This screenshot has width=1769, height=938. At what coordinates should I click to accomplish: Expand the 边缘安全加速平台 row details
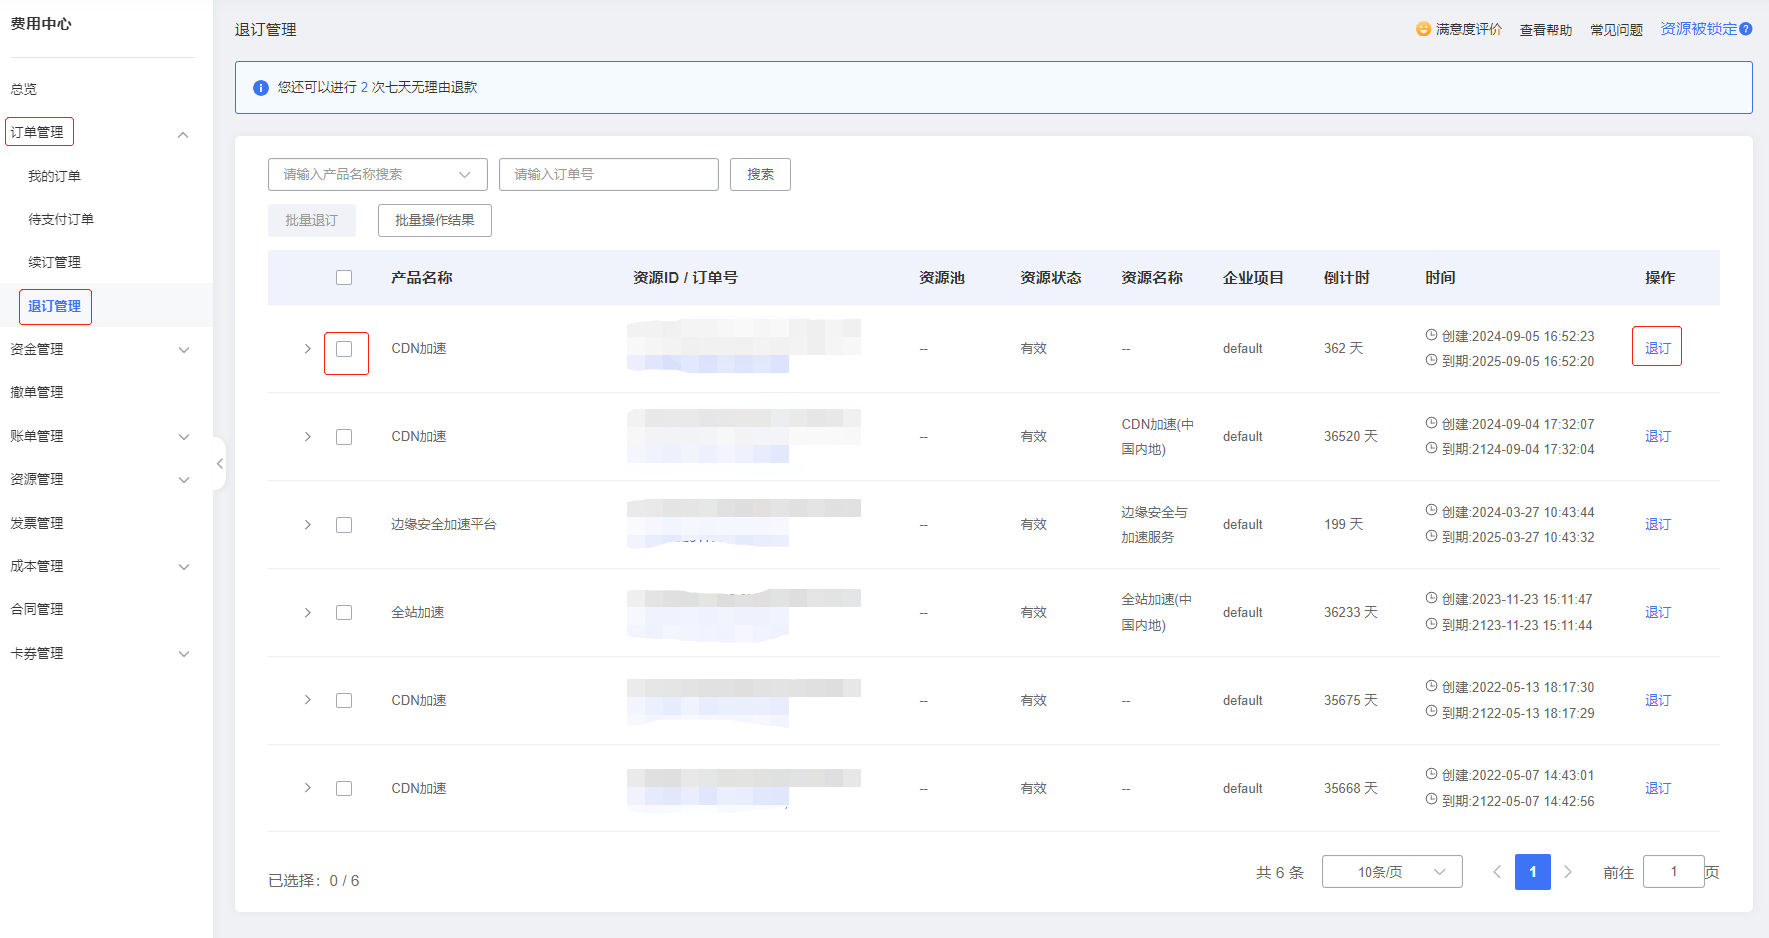[307, 525]
